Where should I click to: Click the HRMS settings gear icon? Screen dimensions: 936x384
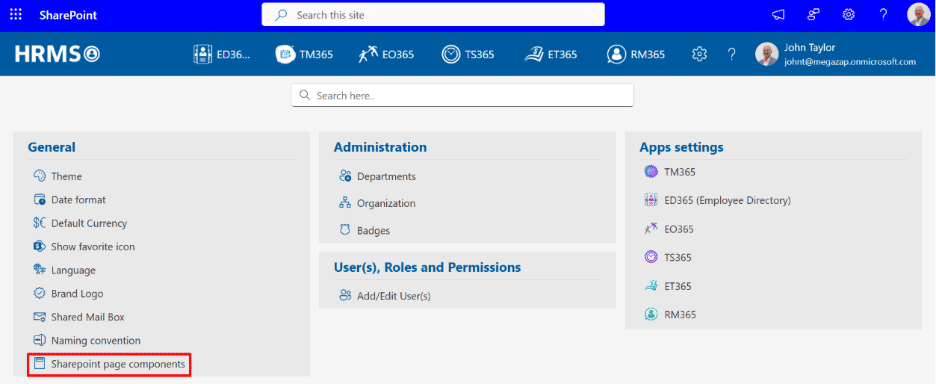[699, 54]
